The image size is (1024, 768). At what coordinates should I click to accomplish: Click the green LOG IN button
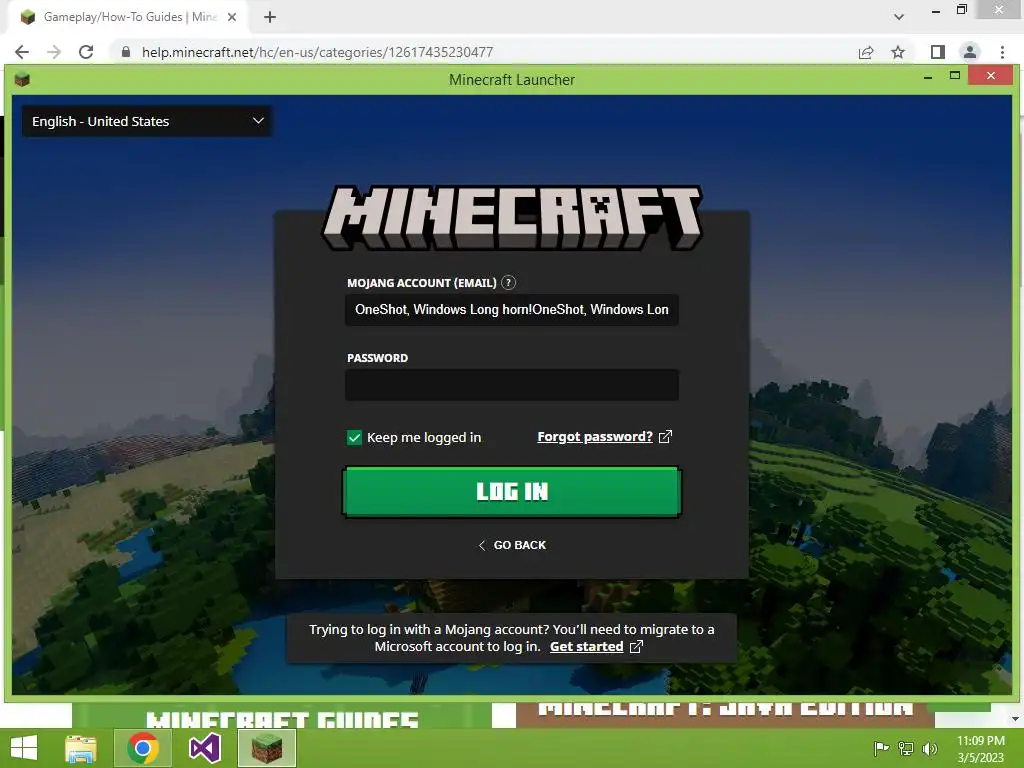pyautogui.click(x=512, y=492)
